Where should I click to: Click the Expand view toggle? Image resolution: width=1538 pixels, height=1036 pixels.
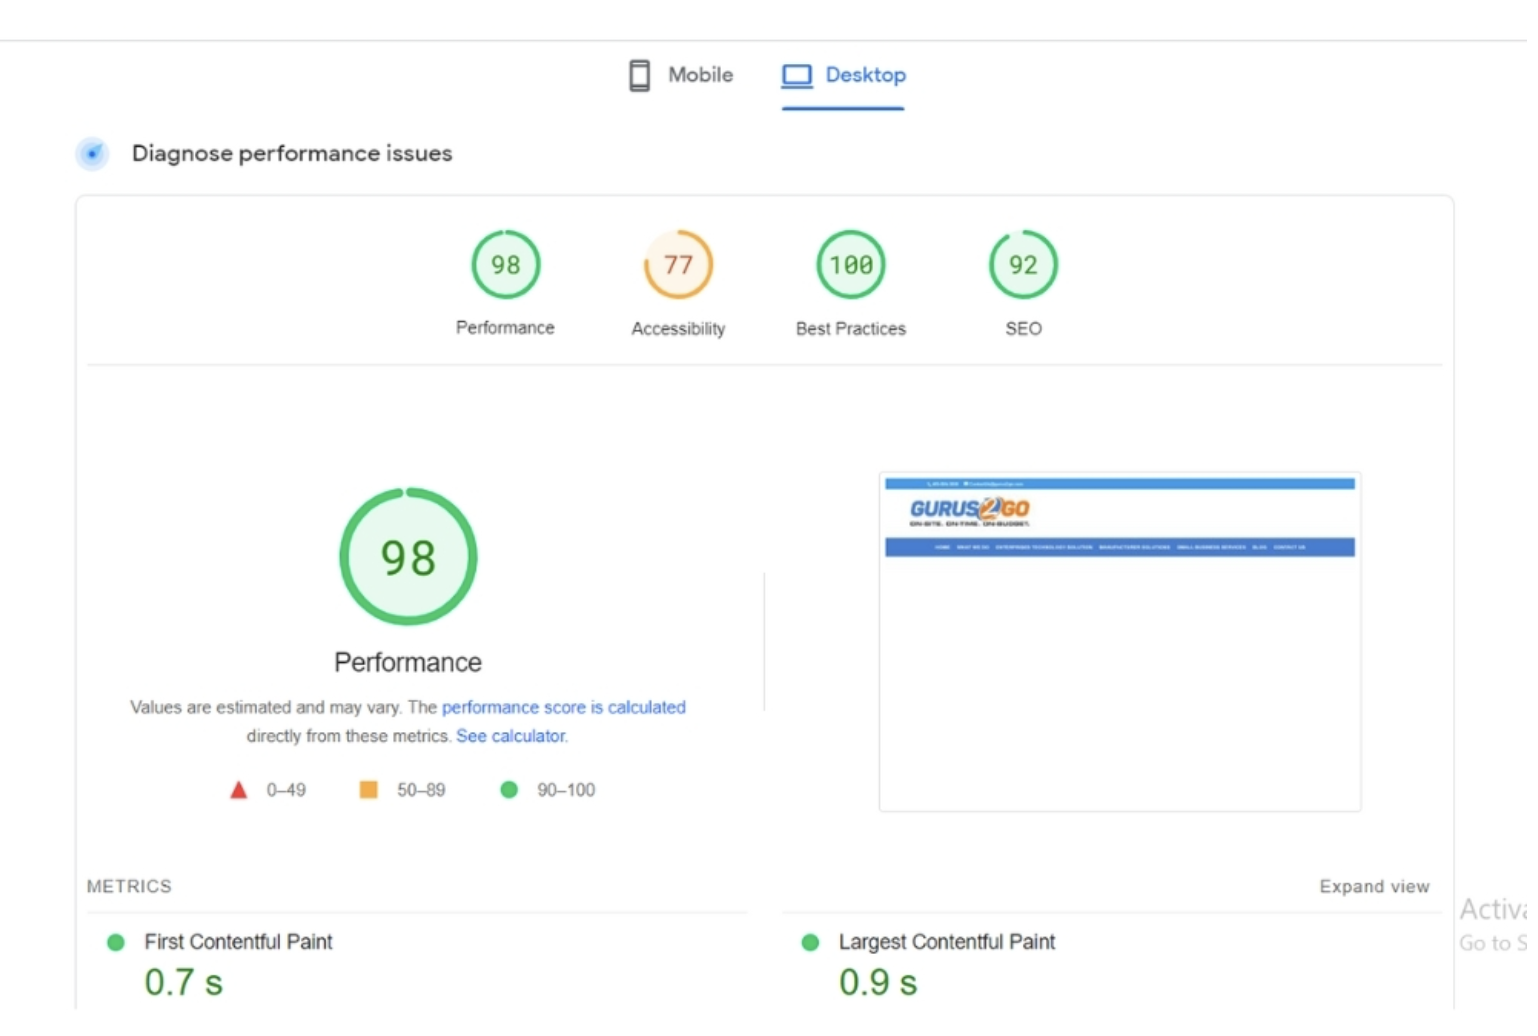(x=1374, y=887)
